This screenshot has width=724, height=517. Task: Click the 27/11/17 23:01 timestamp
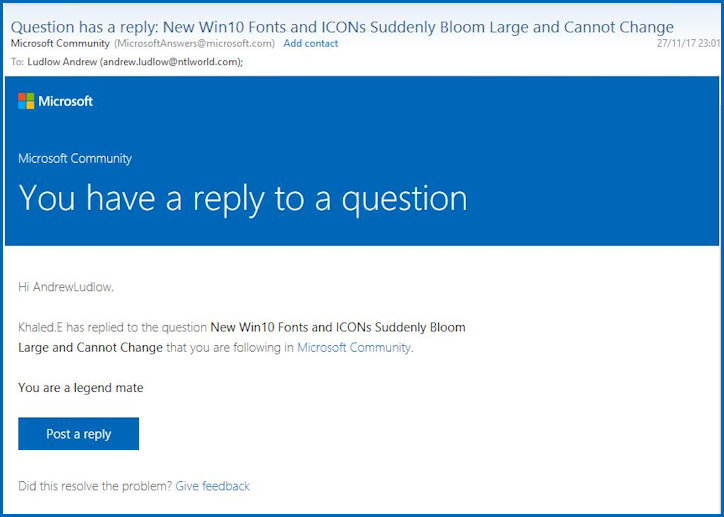(x=687, y=44)
